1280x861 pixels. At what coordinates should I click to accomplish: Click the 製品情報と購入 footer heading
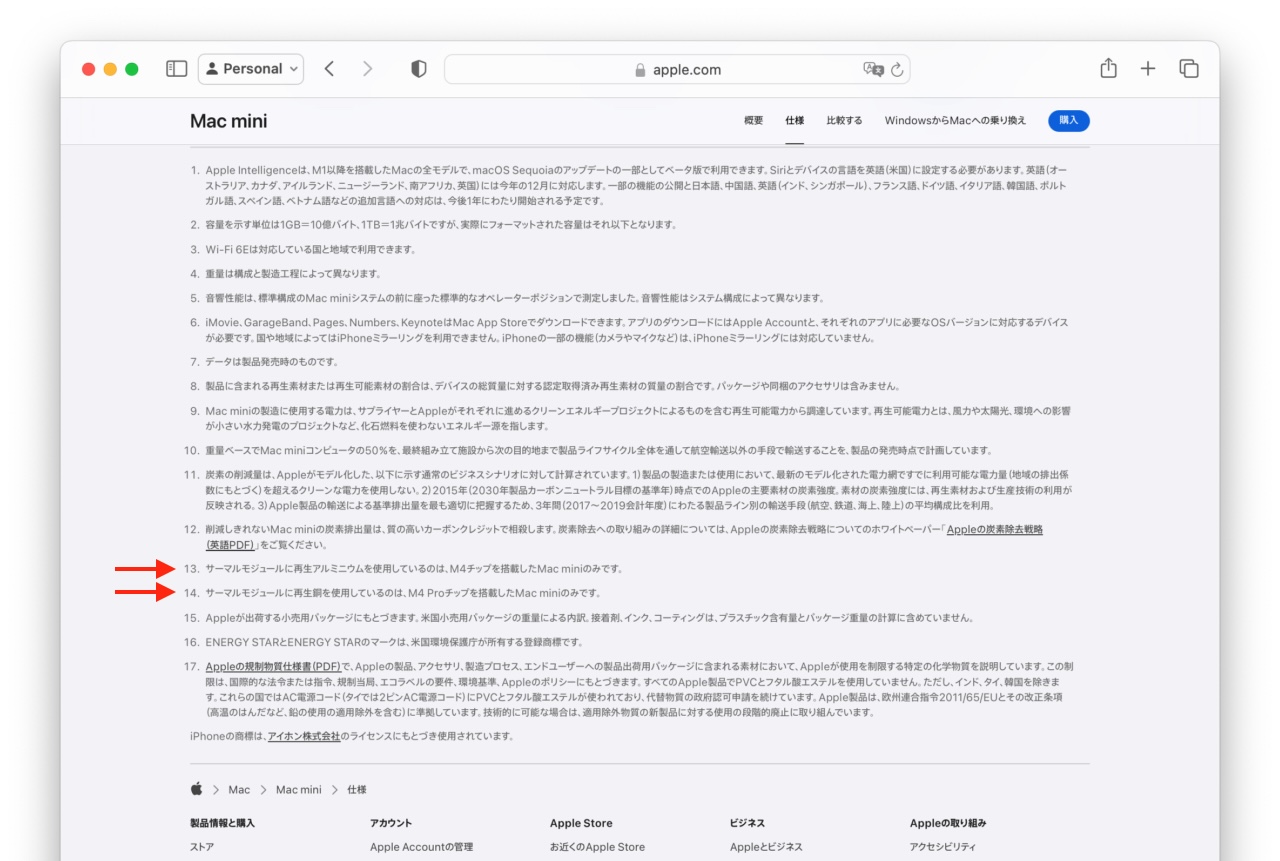[222, 823]
